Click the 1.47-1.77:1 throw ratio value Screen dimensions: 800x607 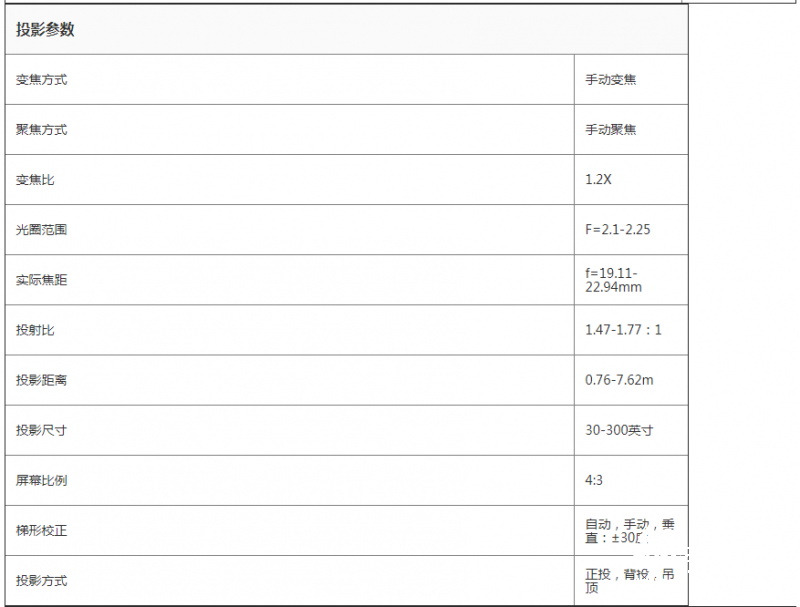click(x=623, y=330)
